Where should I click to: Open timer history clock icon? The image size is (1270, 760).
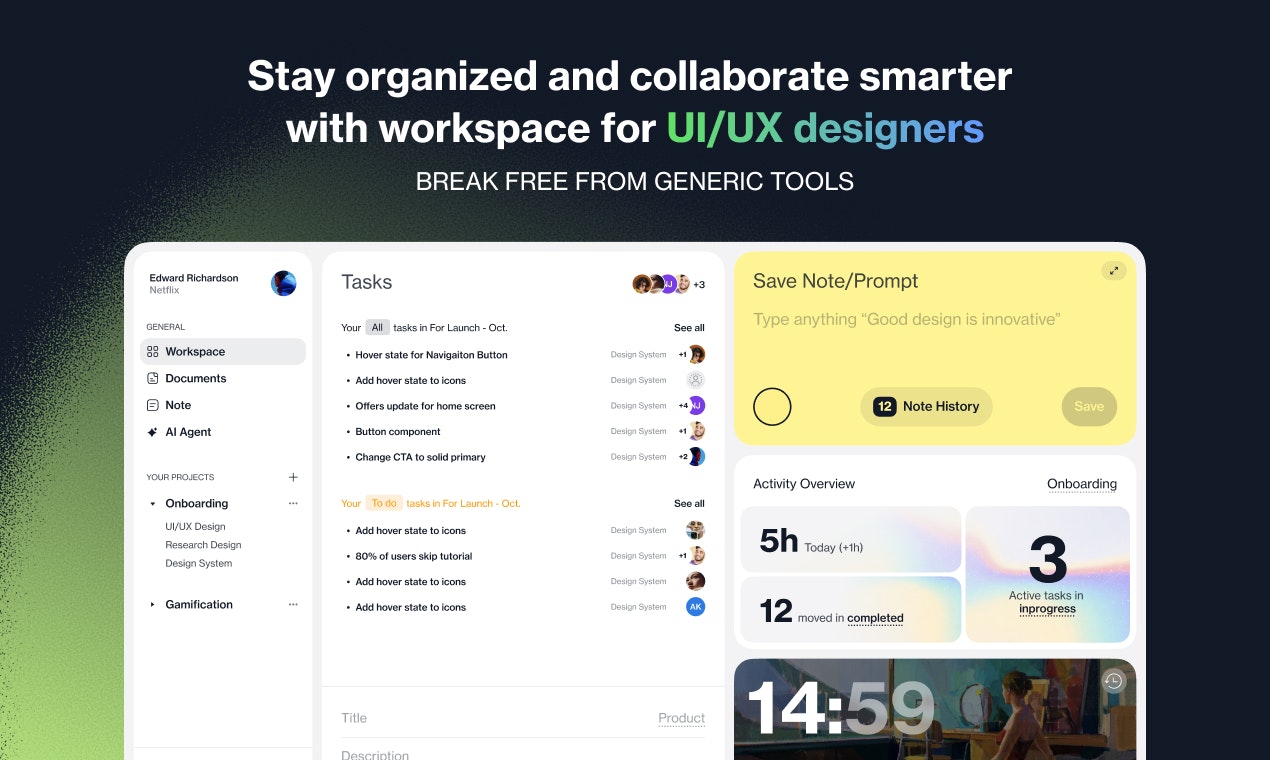click(1114, 681)
